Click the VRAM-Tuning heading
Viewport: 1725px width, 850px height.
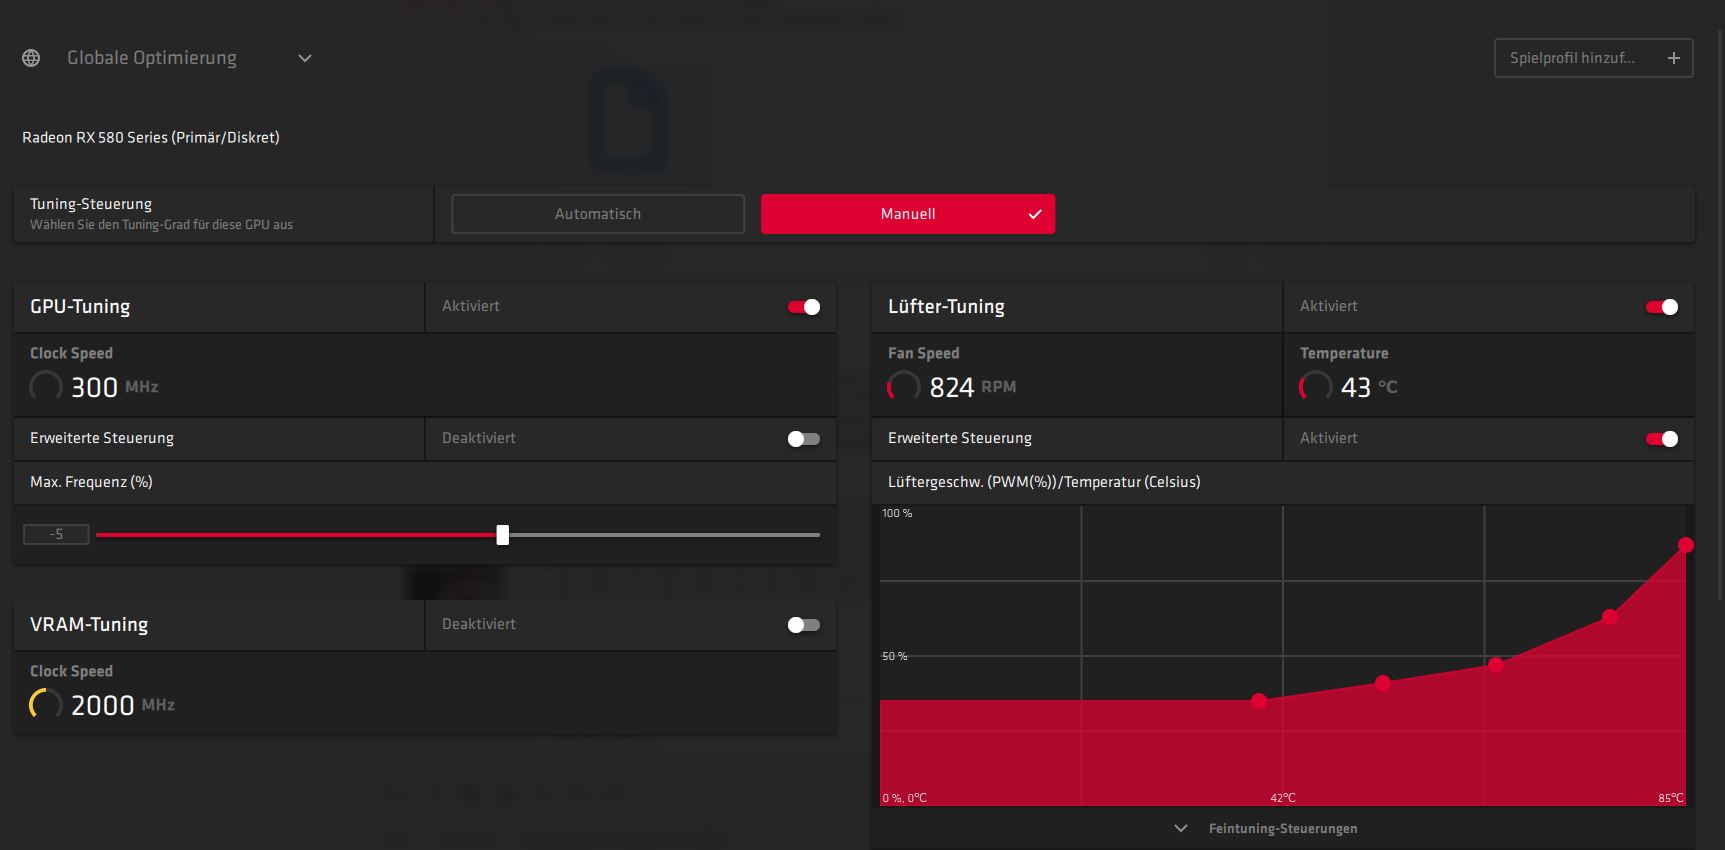click(89, 625)
